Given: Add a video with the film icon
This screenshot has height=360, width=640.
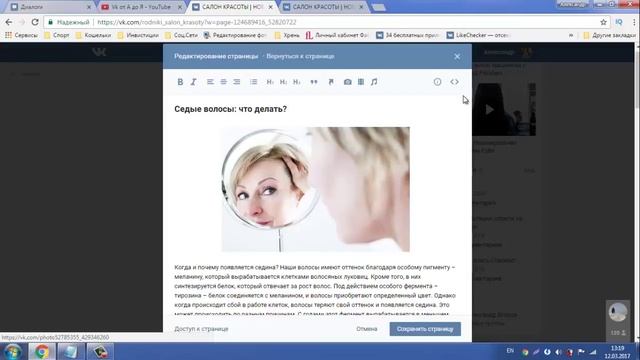Looking at the screenshot, I should (x=361, y=82).
